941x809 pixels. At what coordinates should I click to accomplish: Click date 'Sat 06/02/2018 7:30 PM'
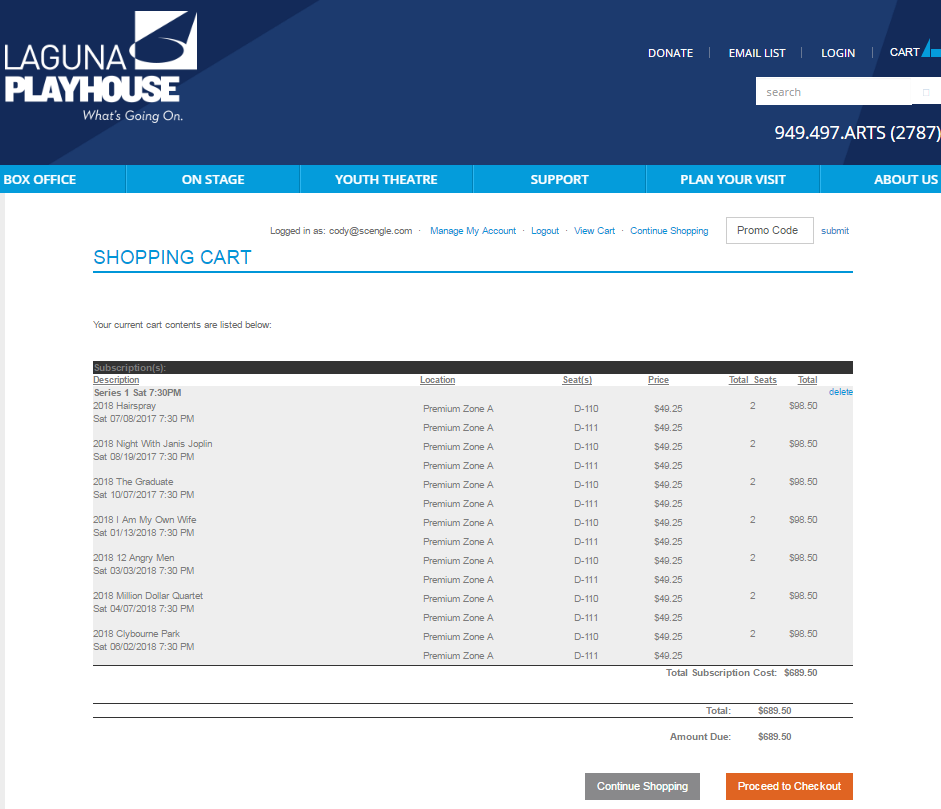point(143,647)
